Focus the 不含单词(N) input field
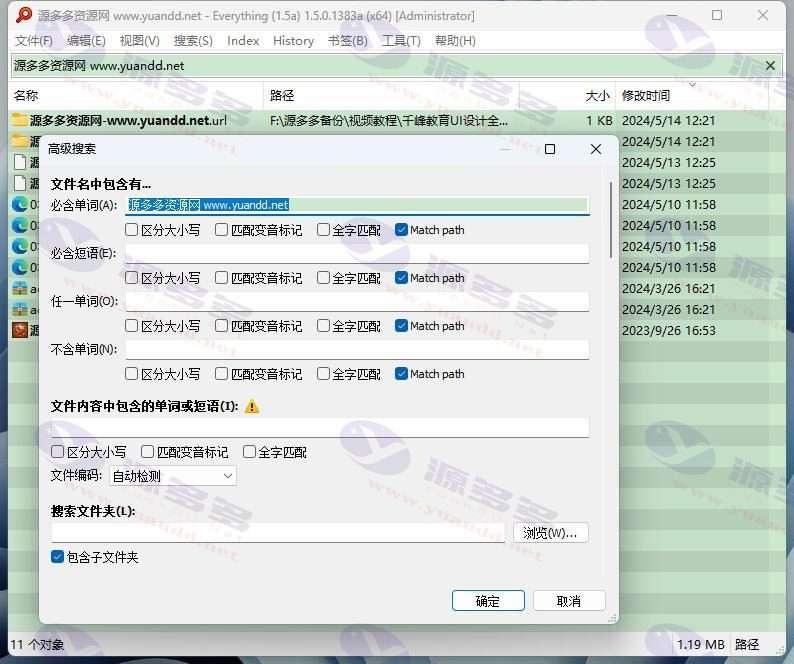Image resolution: width=794 pixels, height=664 pixels. [358, 349]
